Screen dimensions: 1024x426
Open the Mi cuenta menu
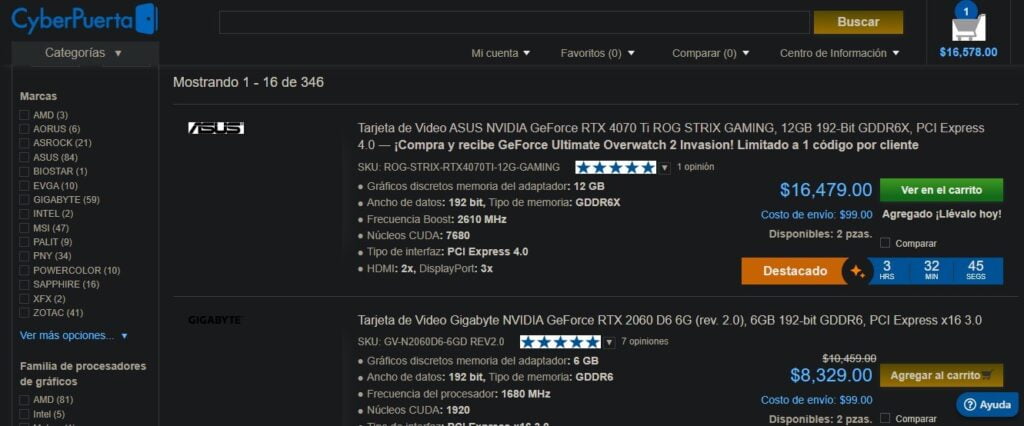pos(500,54)
